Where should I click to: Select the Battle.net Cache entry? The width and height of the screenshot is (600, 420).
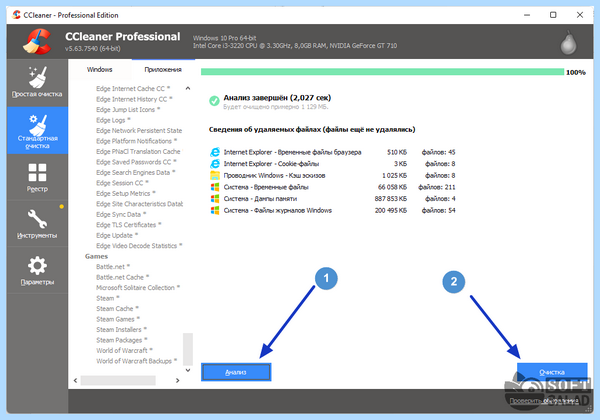(x=122, y=277)
